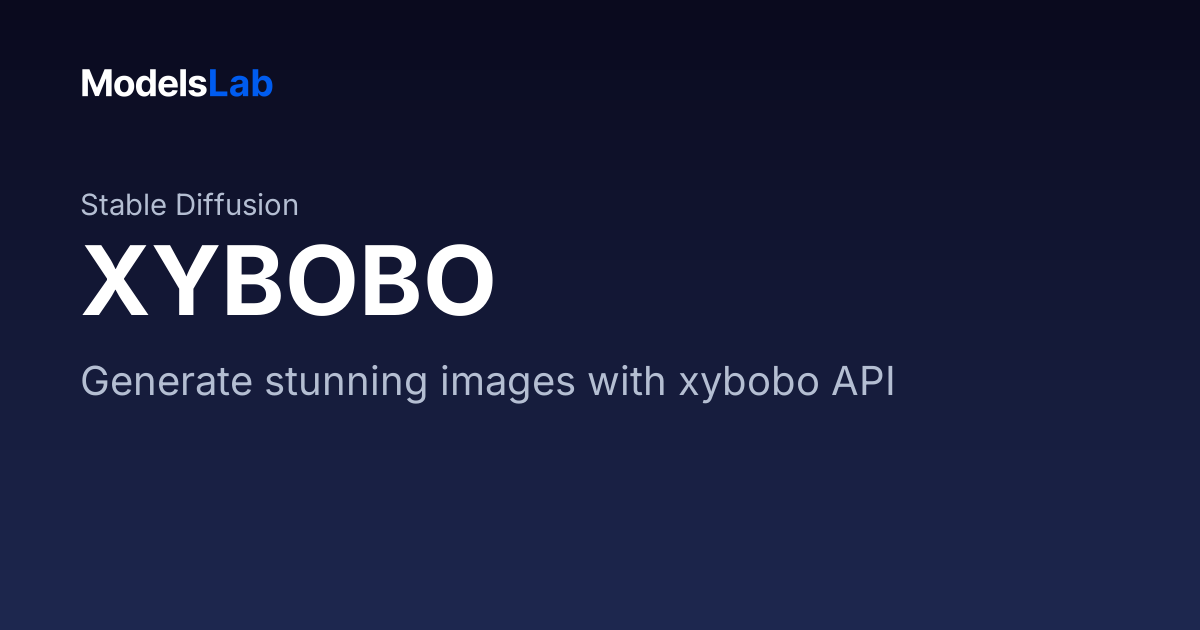Click the ModelsLab logo

(x=177, y=84)
